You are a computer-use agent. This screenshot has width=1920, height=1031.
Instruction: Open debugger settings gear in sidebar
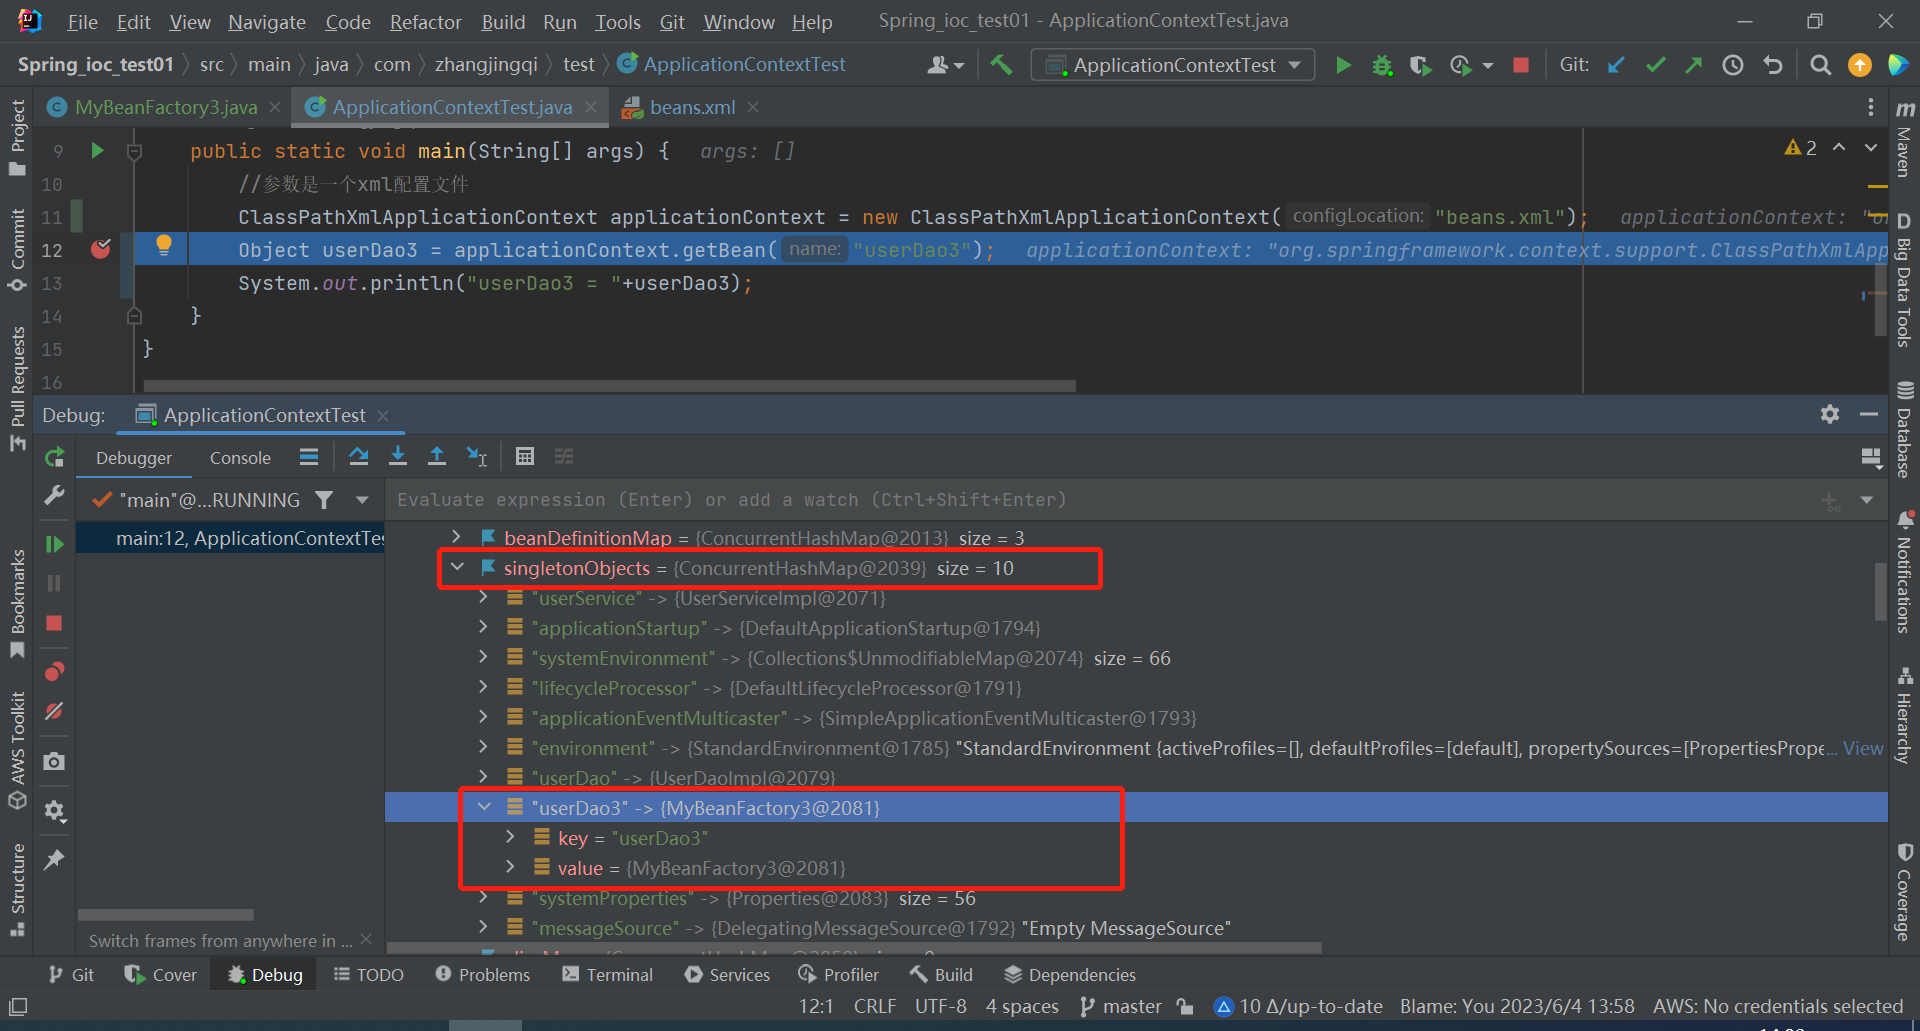tap(54, 811)
